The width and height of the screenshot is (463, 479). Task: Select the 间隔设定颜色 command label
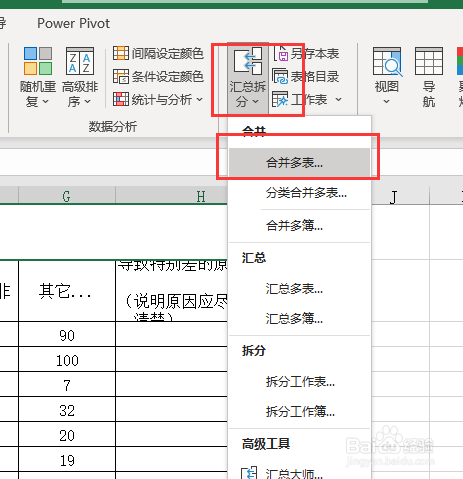168,53
